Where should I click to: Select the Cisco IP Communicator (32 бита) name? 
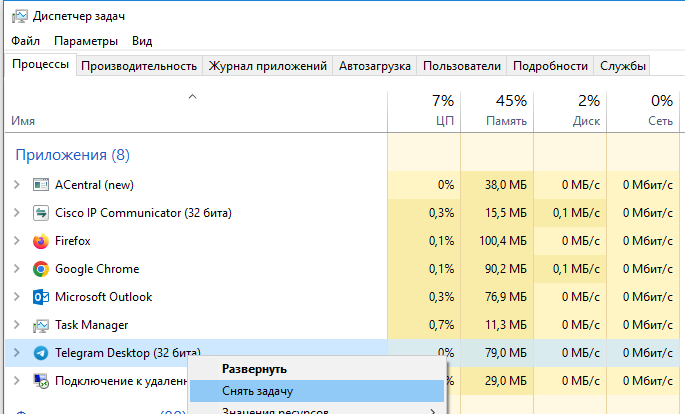tap(143, 213)
